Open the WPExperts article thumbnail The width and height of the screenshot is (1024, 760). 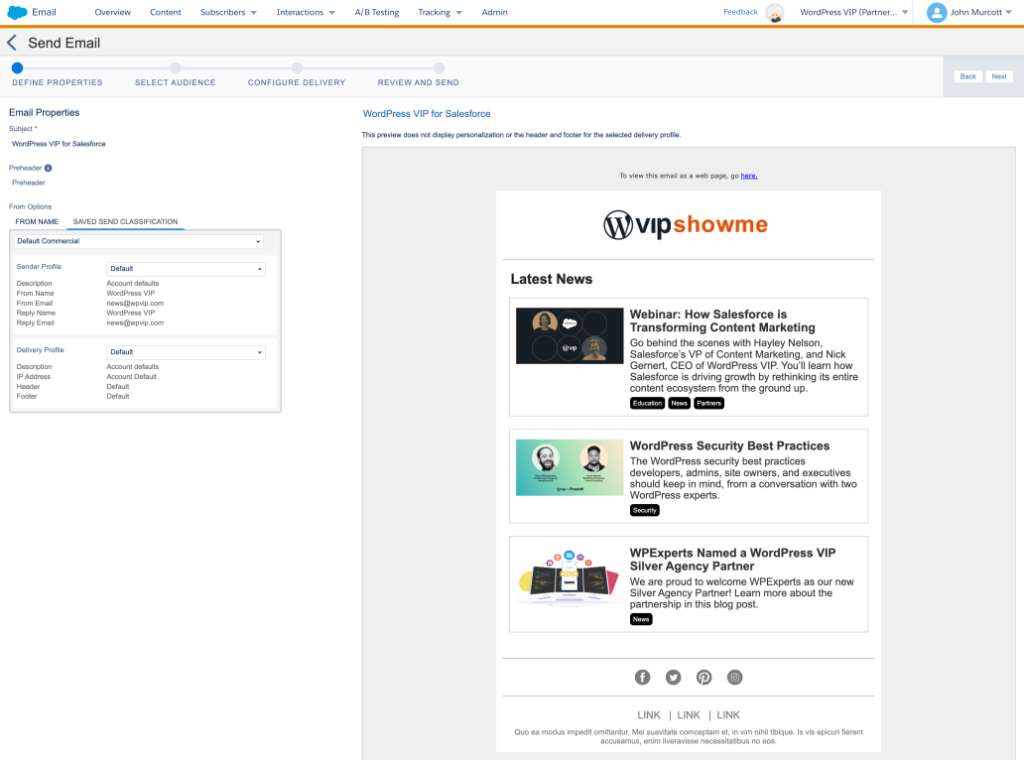[569, 576]
